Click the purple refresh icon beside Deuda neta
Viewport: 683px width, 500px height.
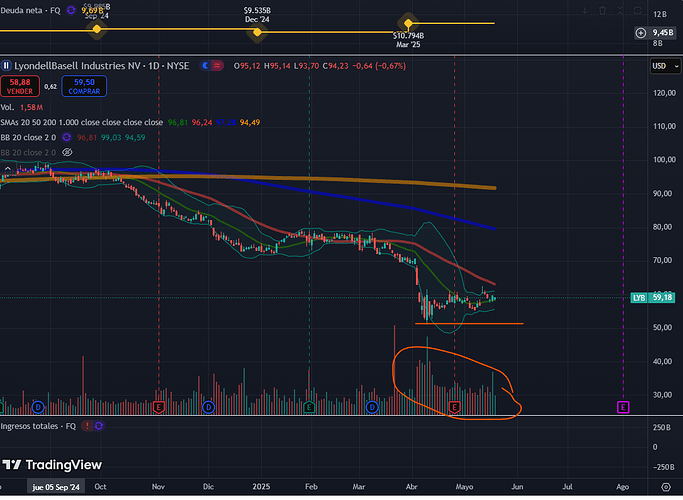coord(71,10)
